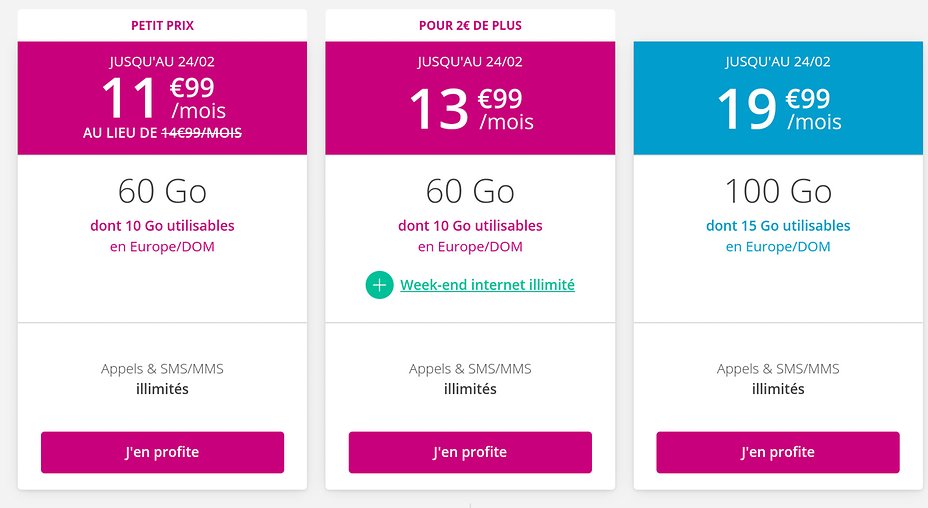The image size is (928, 508).
Task: Click the 13€99/mois pink price banner
Action: [x=470, y=98]
